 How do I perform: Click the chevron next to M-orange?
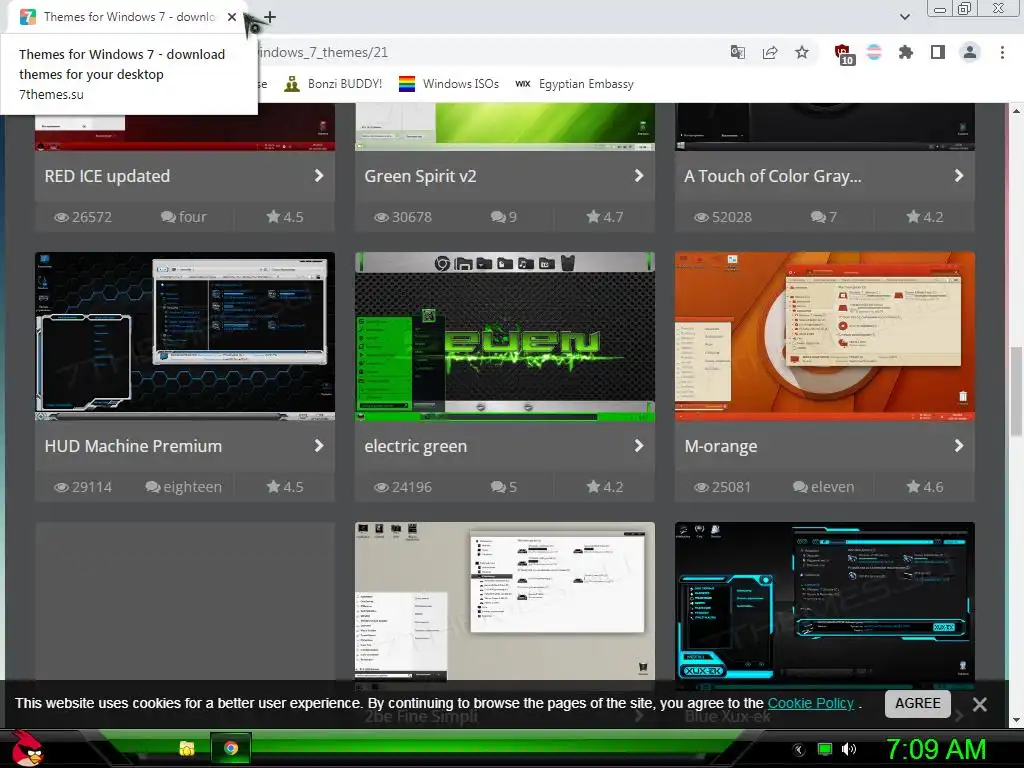click(x=959, y=445)
